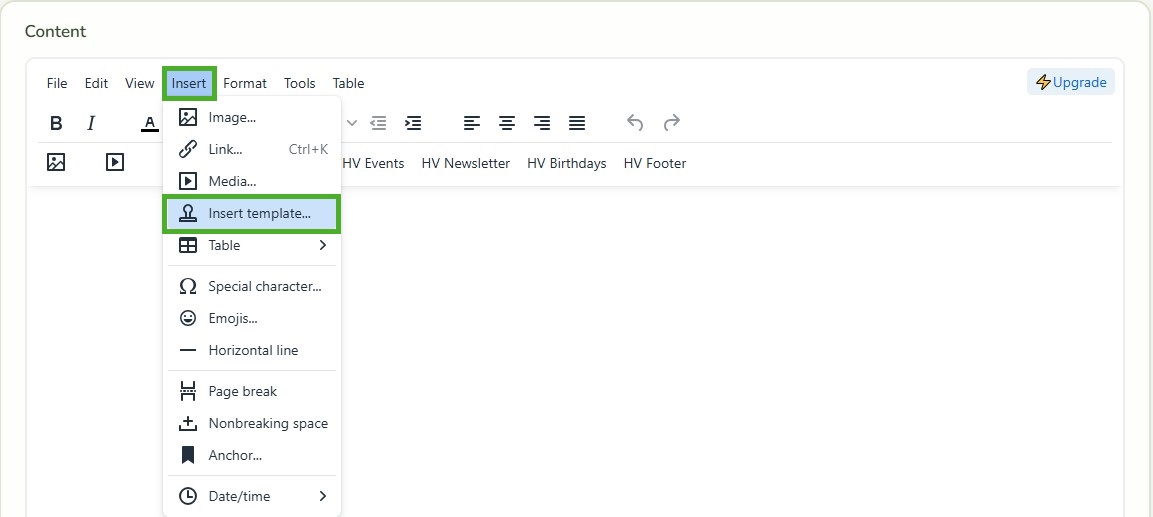Open the Edit menu
The width and height of the screenshot is (1153, 517).
(96, 83)
